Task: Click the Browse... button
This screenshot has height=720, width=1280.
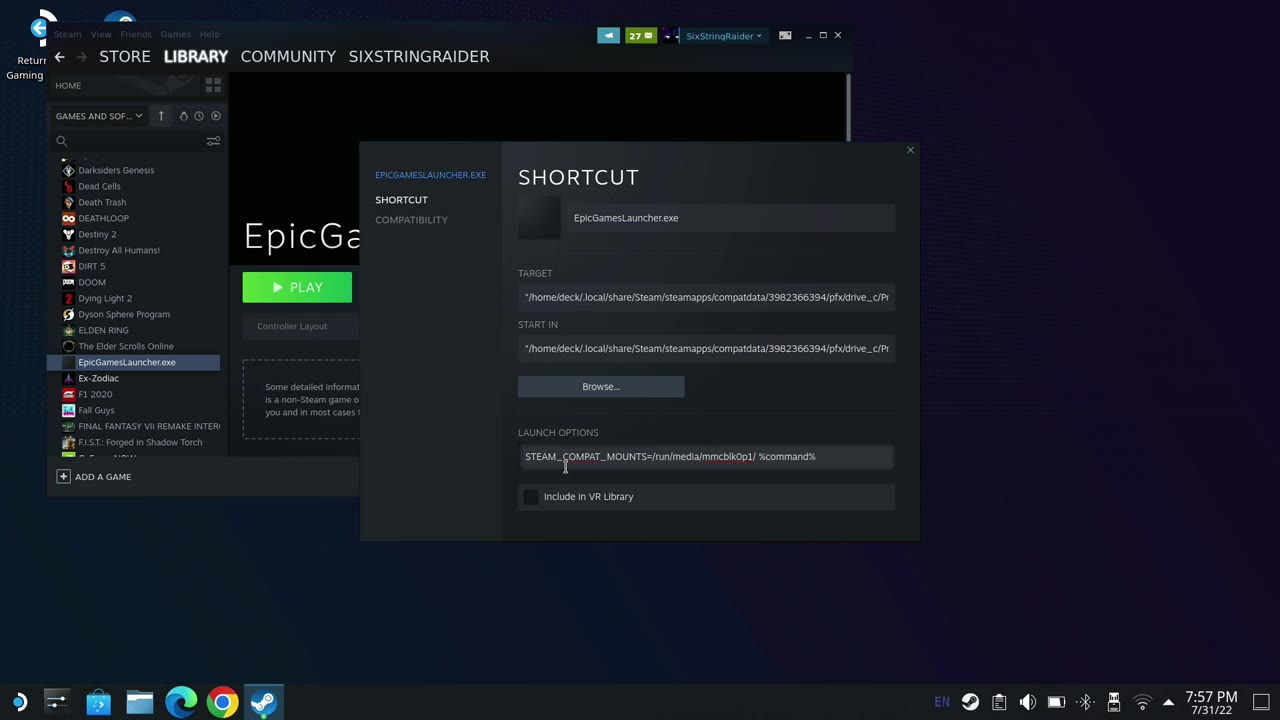Action: [601, 387]
